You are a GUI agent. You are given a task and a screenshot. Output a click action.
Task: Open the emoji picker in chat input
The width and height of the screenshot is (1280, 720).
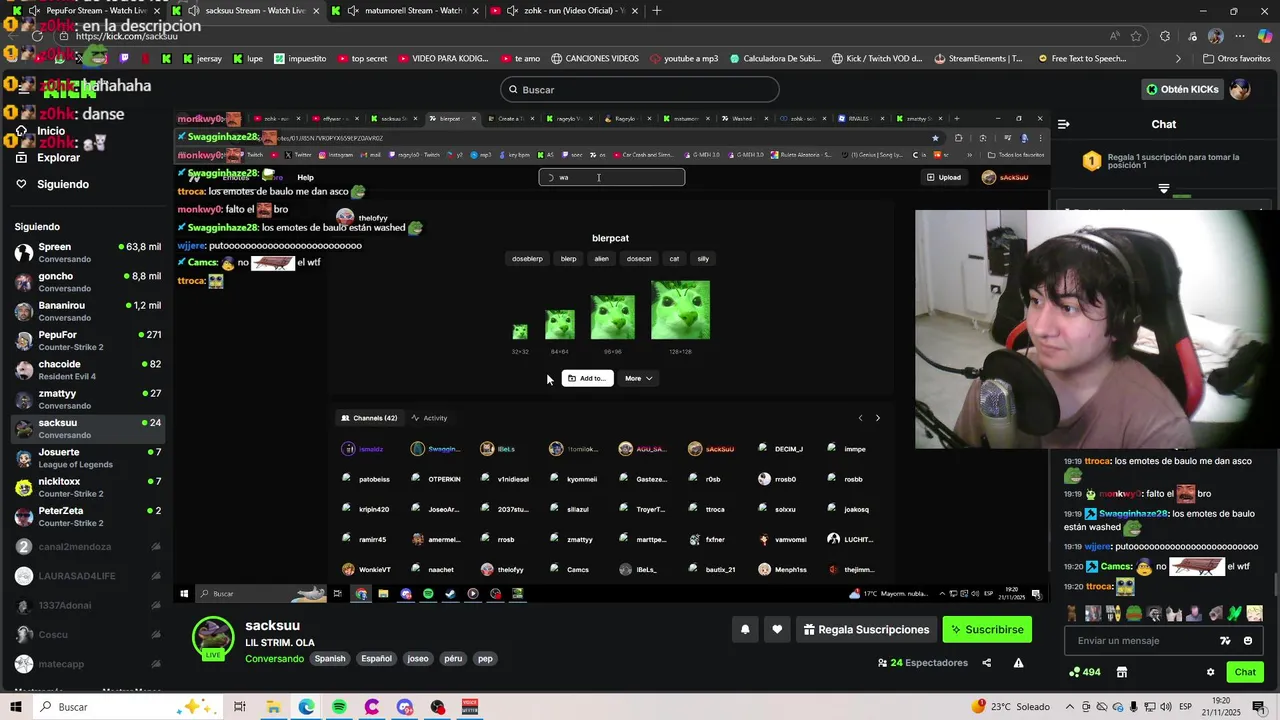(1248, 641)
